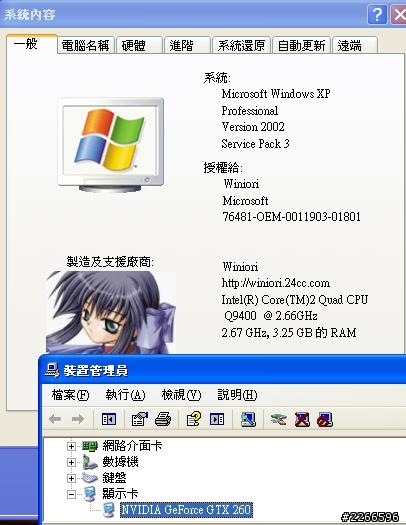Image resolution: width=406 pixels, height=525 pixels.
Task: Click the NVIDIA GeForce GTX 260 device icon
Action: click(109, 510)
